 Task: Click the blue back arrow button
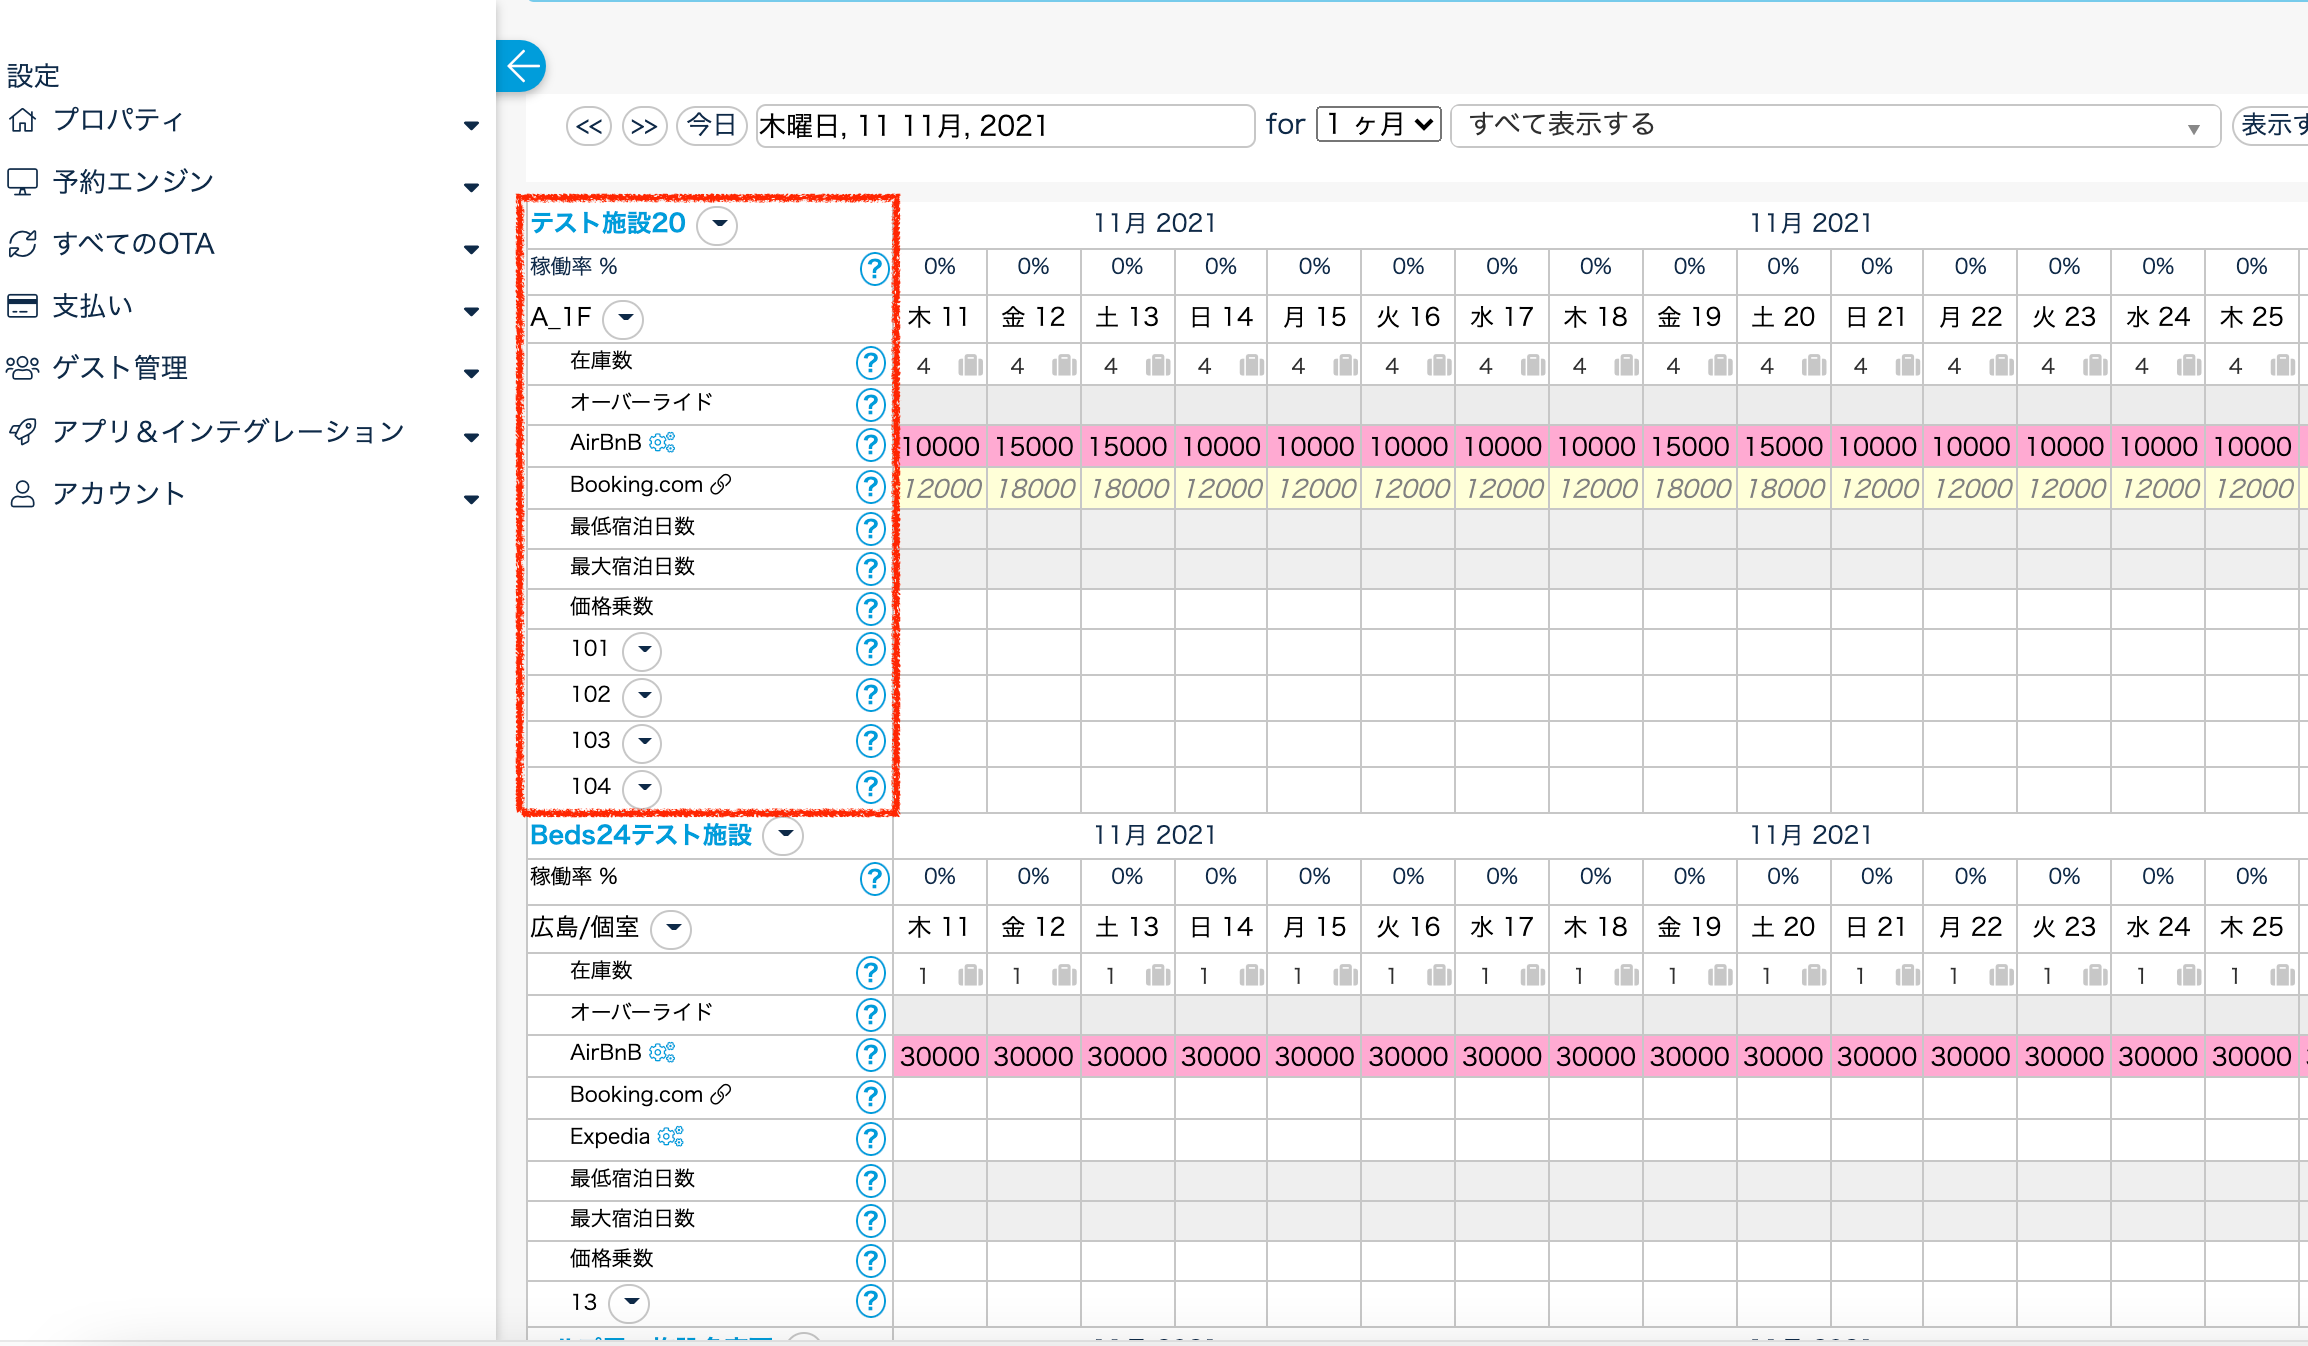pyautogui.click(x=521, y=67)
